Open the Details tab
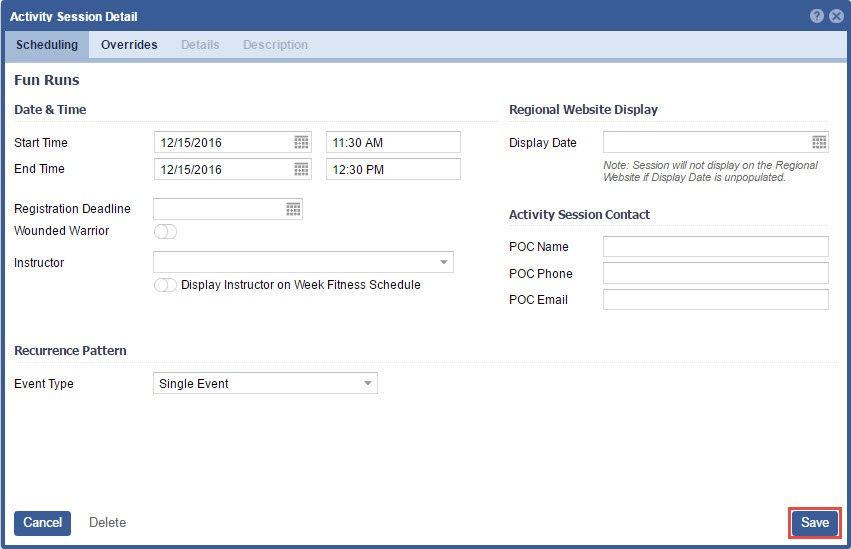851x549 pixels. tap(200, 45)
